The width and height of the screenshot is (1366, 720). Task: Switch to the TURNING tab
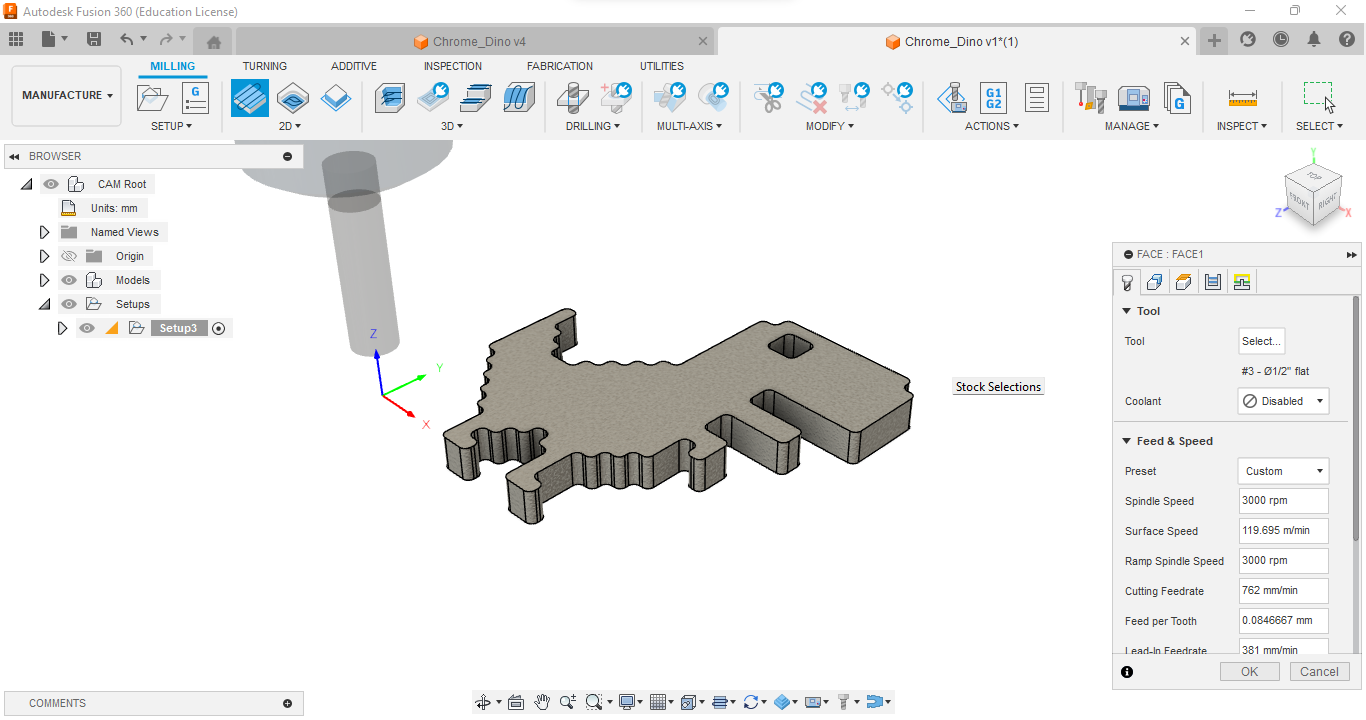point(265,66)
